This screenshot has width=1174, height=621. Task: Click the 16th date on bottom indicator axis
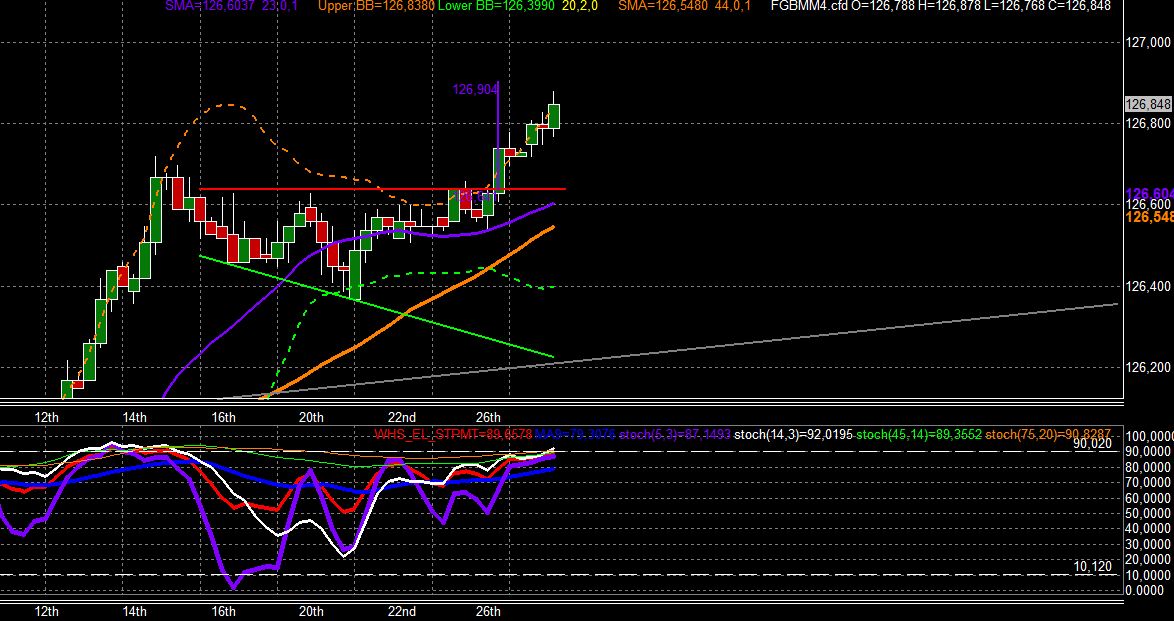tap(224, 611)
